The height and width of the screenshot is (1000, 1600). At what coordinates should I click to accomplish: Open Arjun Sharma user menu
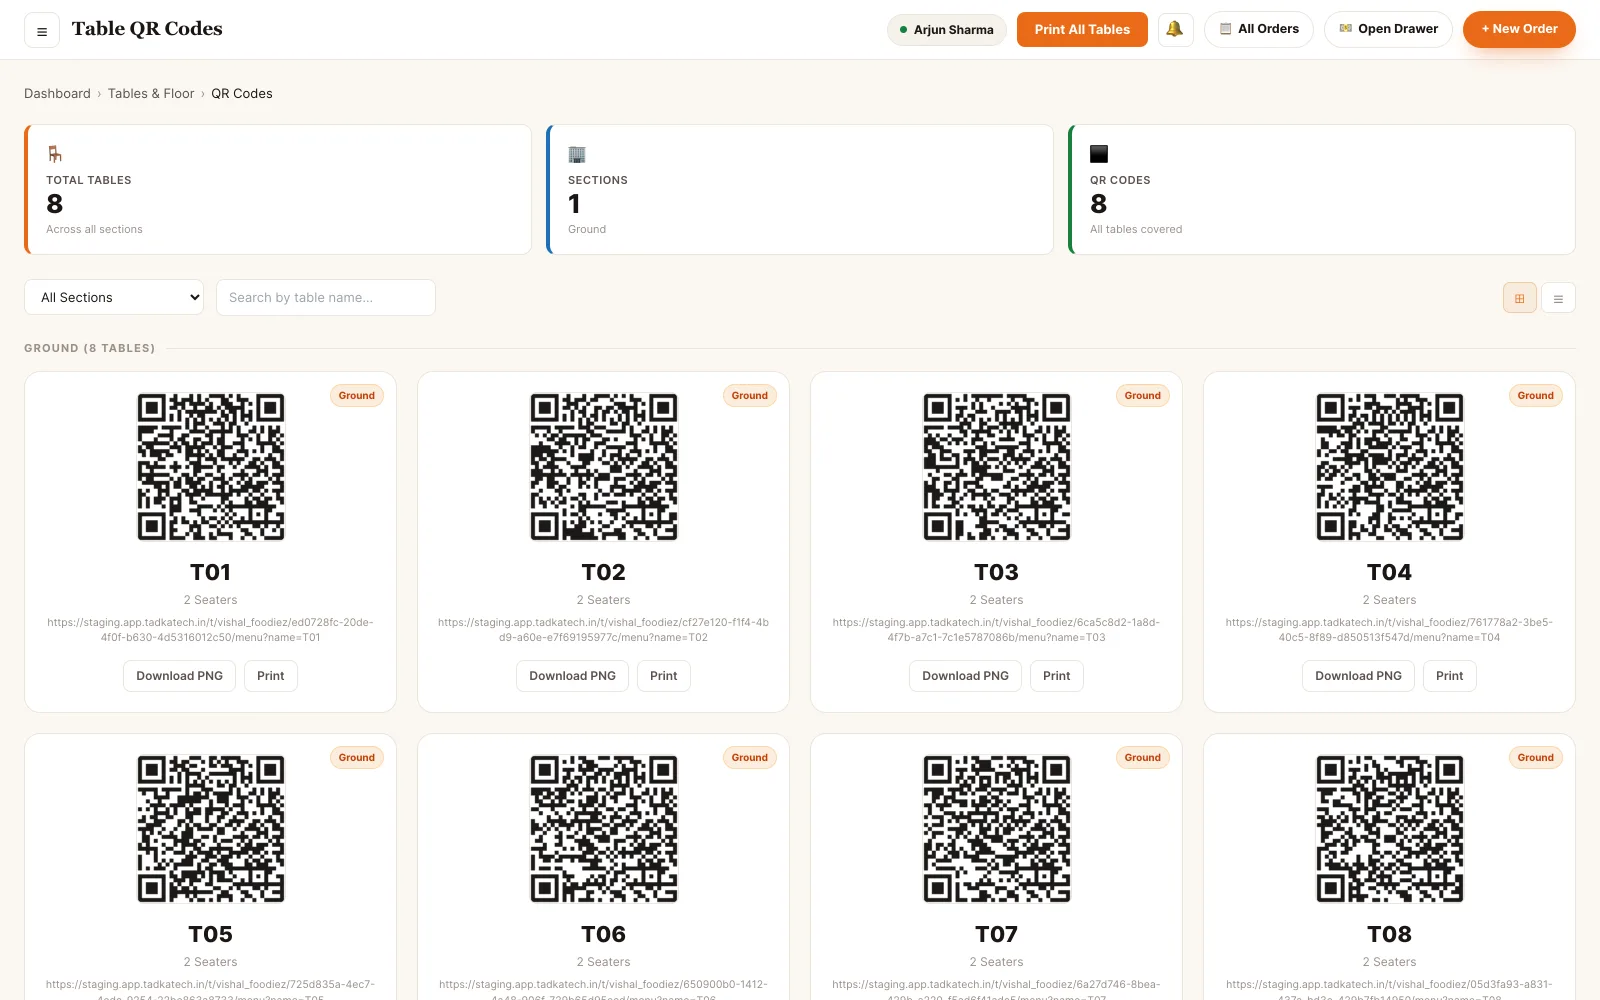[x=947, y=30]
